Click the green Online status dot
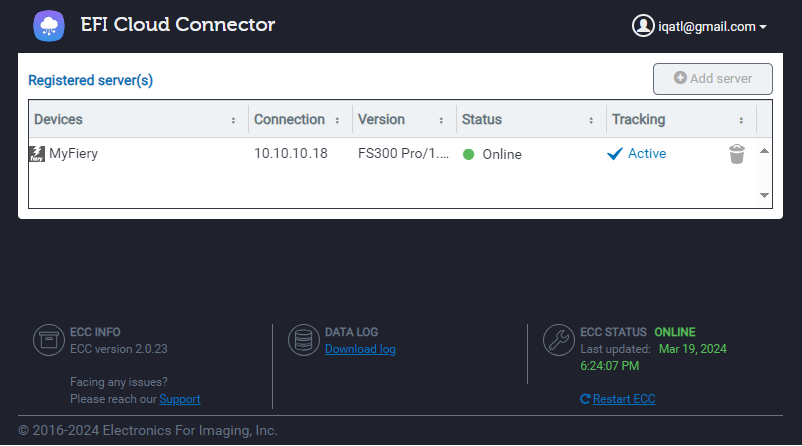 [469, 154]
